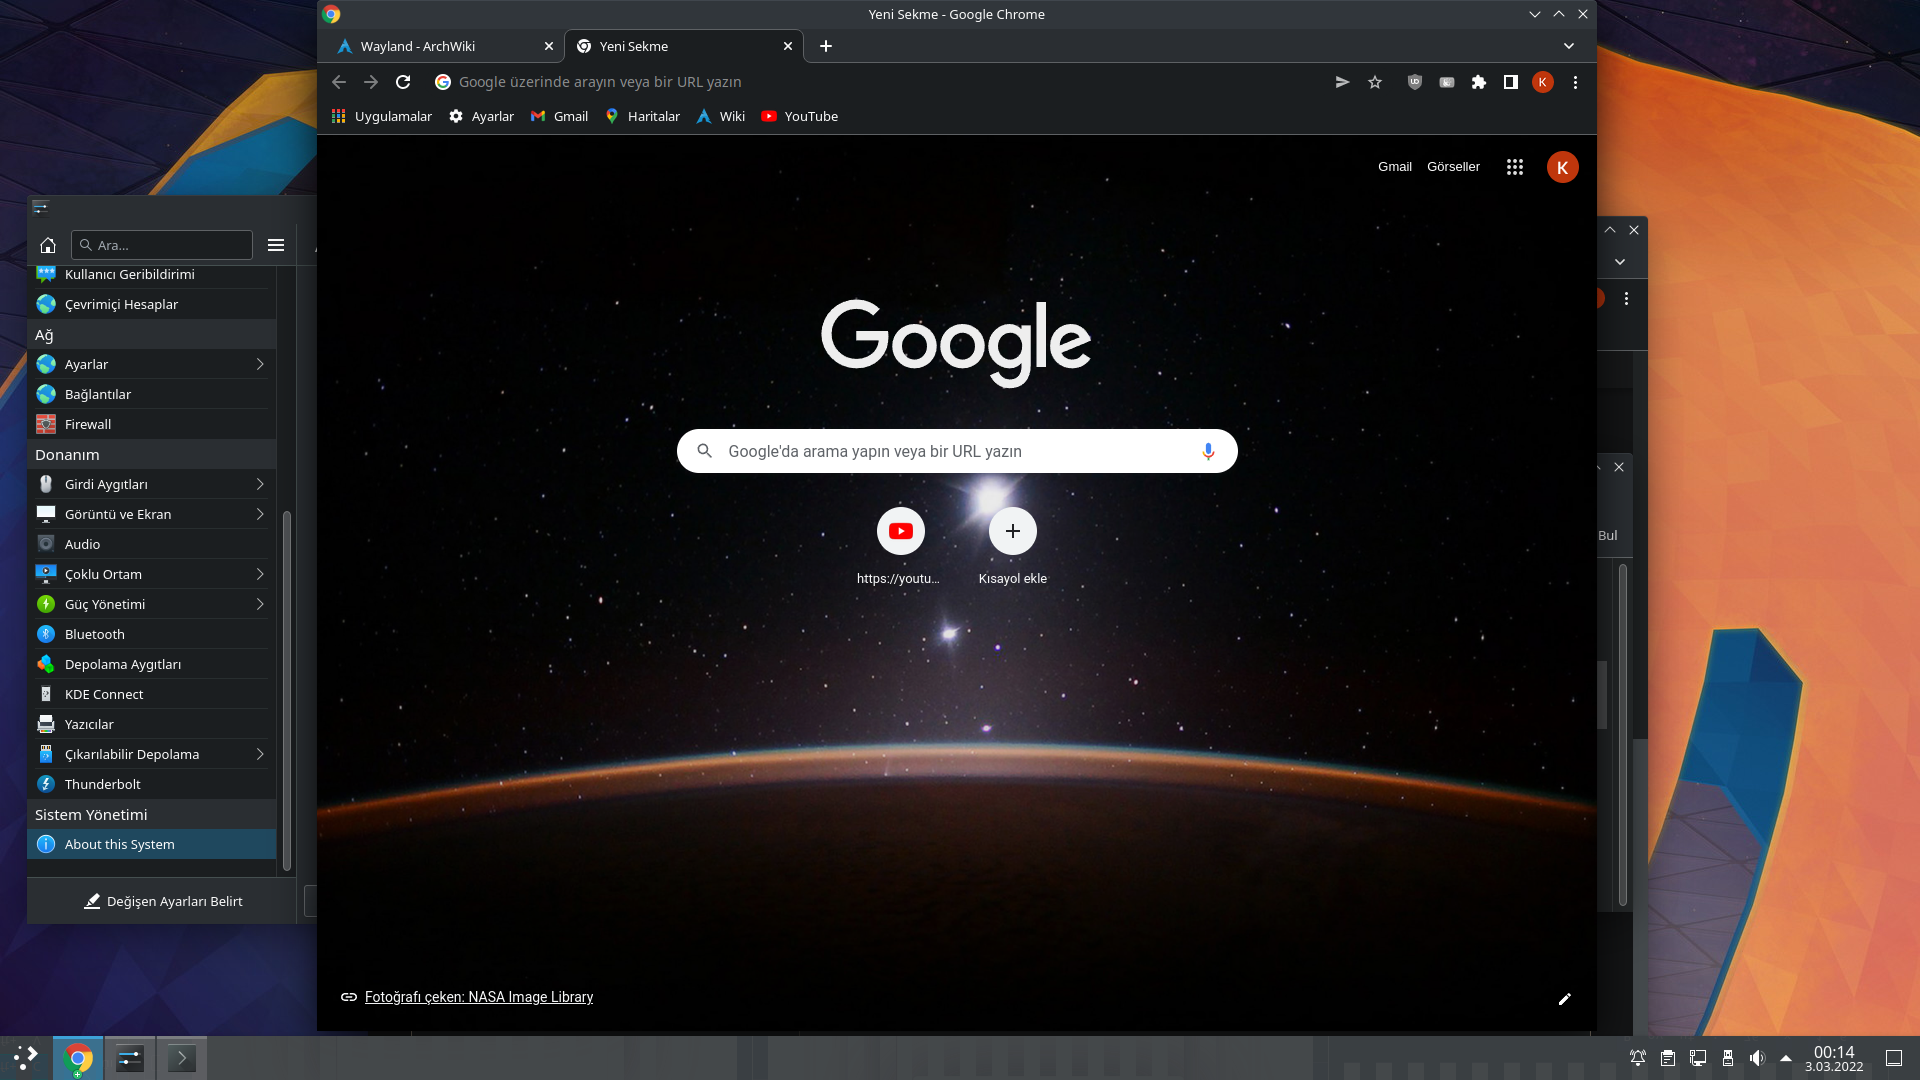Go to System Settings home icon
This screenshot has width=1920, height=1080.
click(48, 245)
